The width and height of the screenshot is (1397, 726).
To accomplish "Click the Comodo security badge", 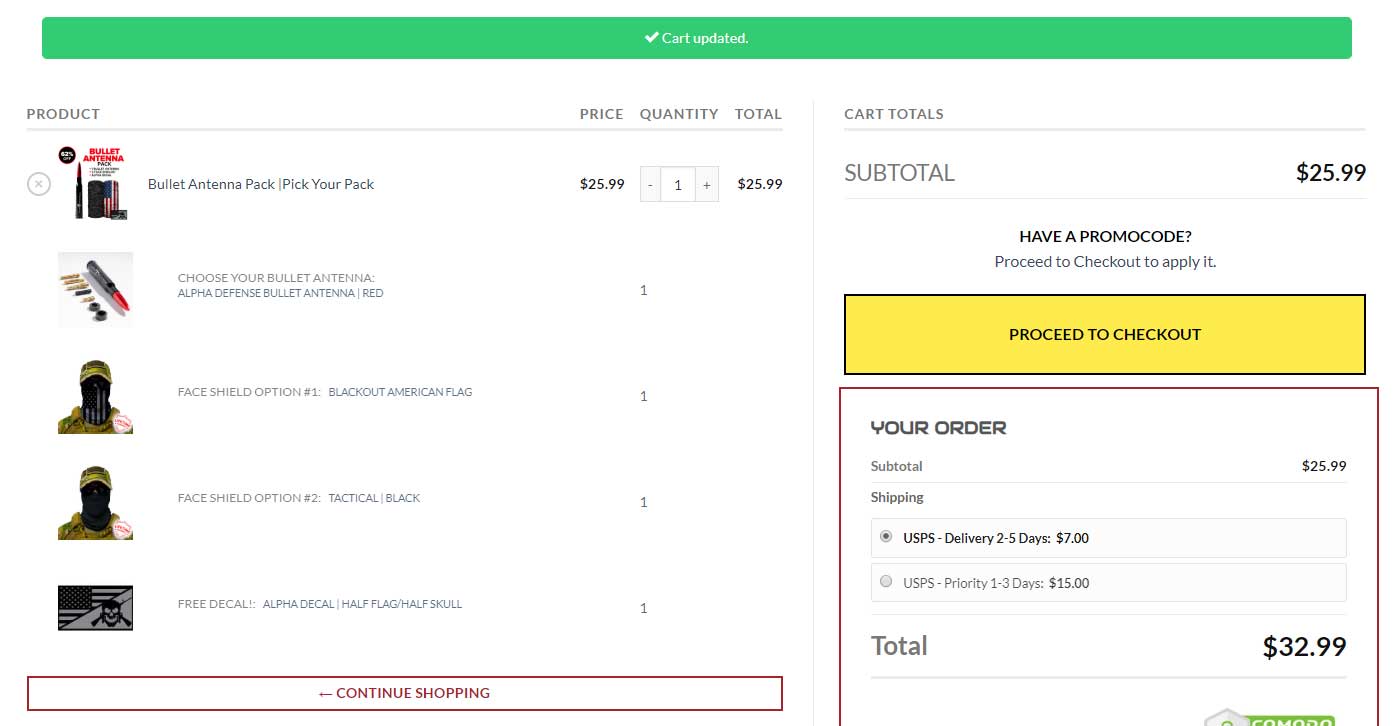I will [1268, 717].
